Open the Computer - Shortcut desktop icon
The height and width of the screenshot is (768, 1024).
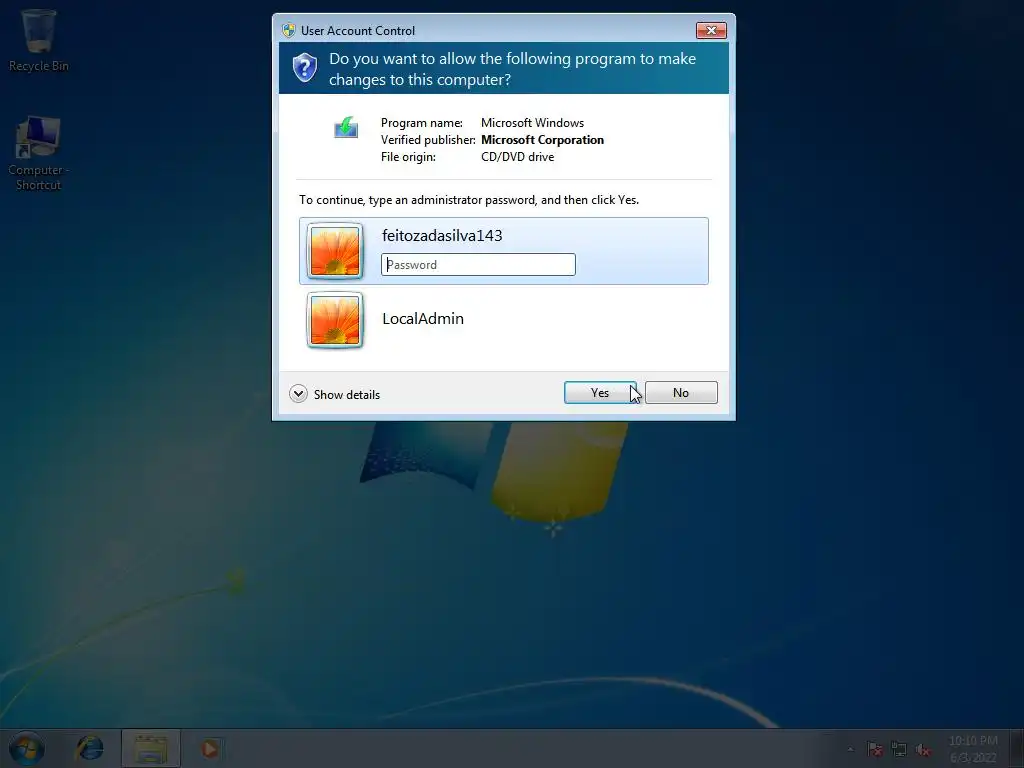[x=39, y=153]
